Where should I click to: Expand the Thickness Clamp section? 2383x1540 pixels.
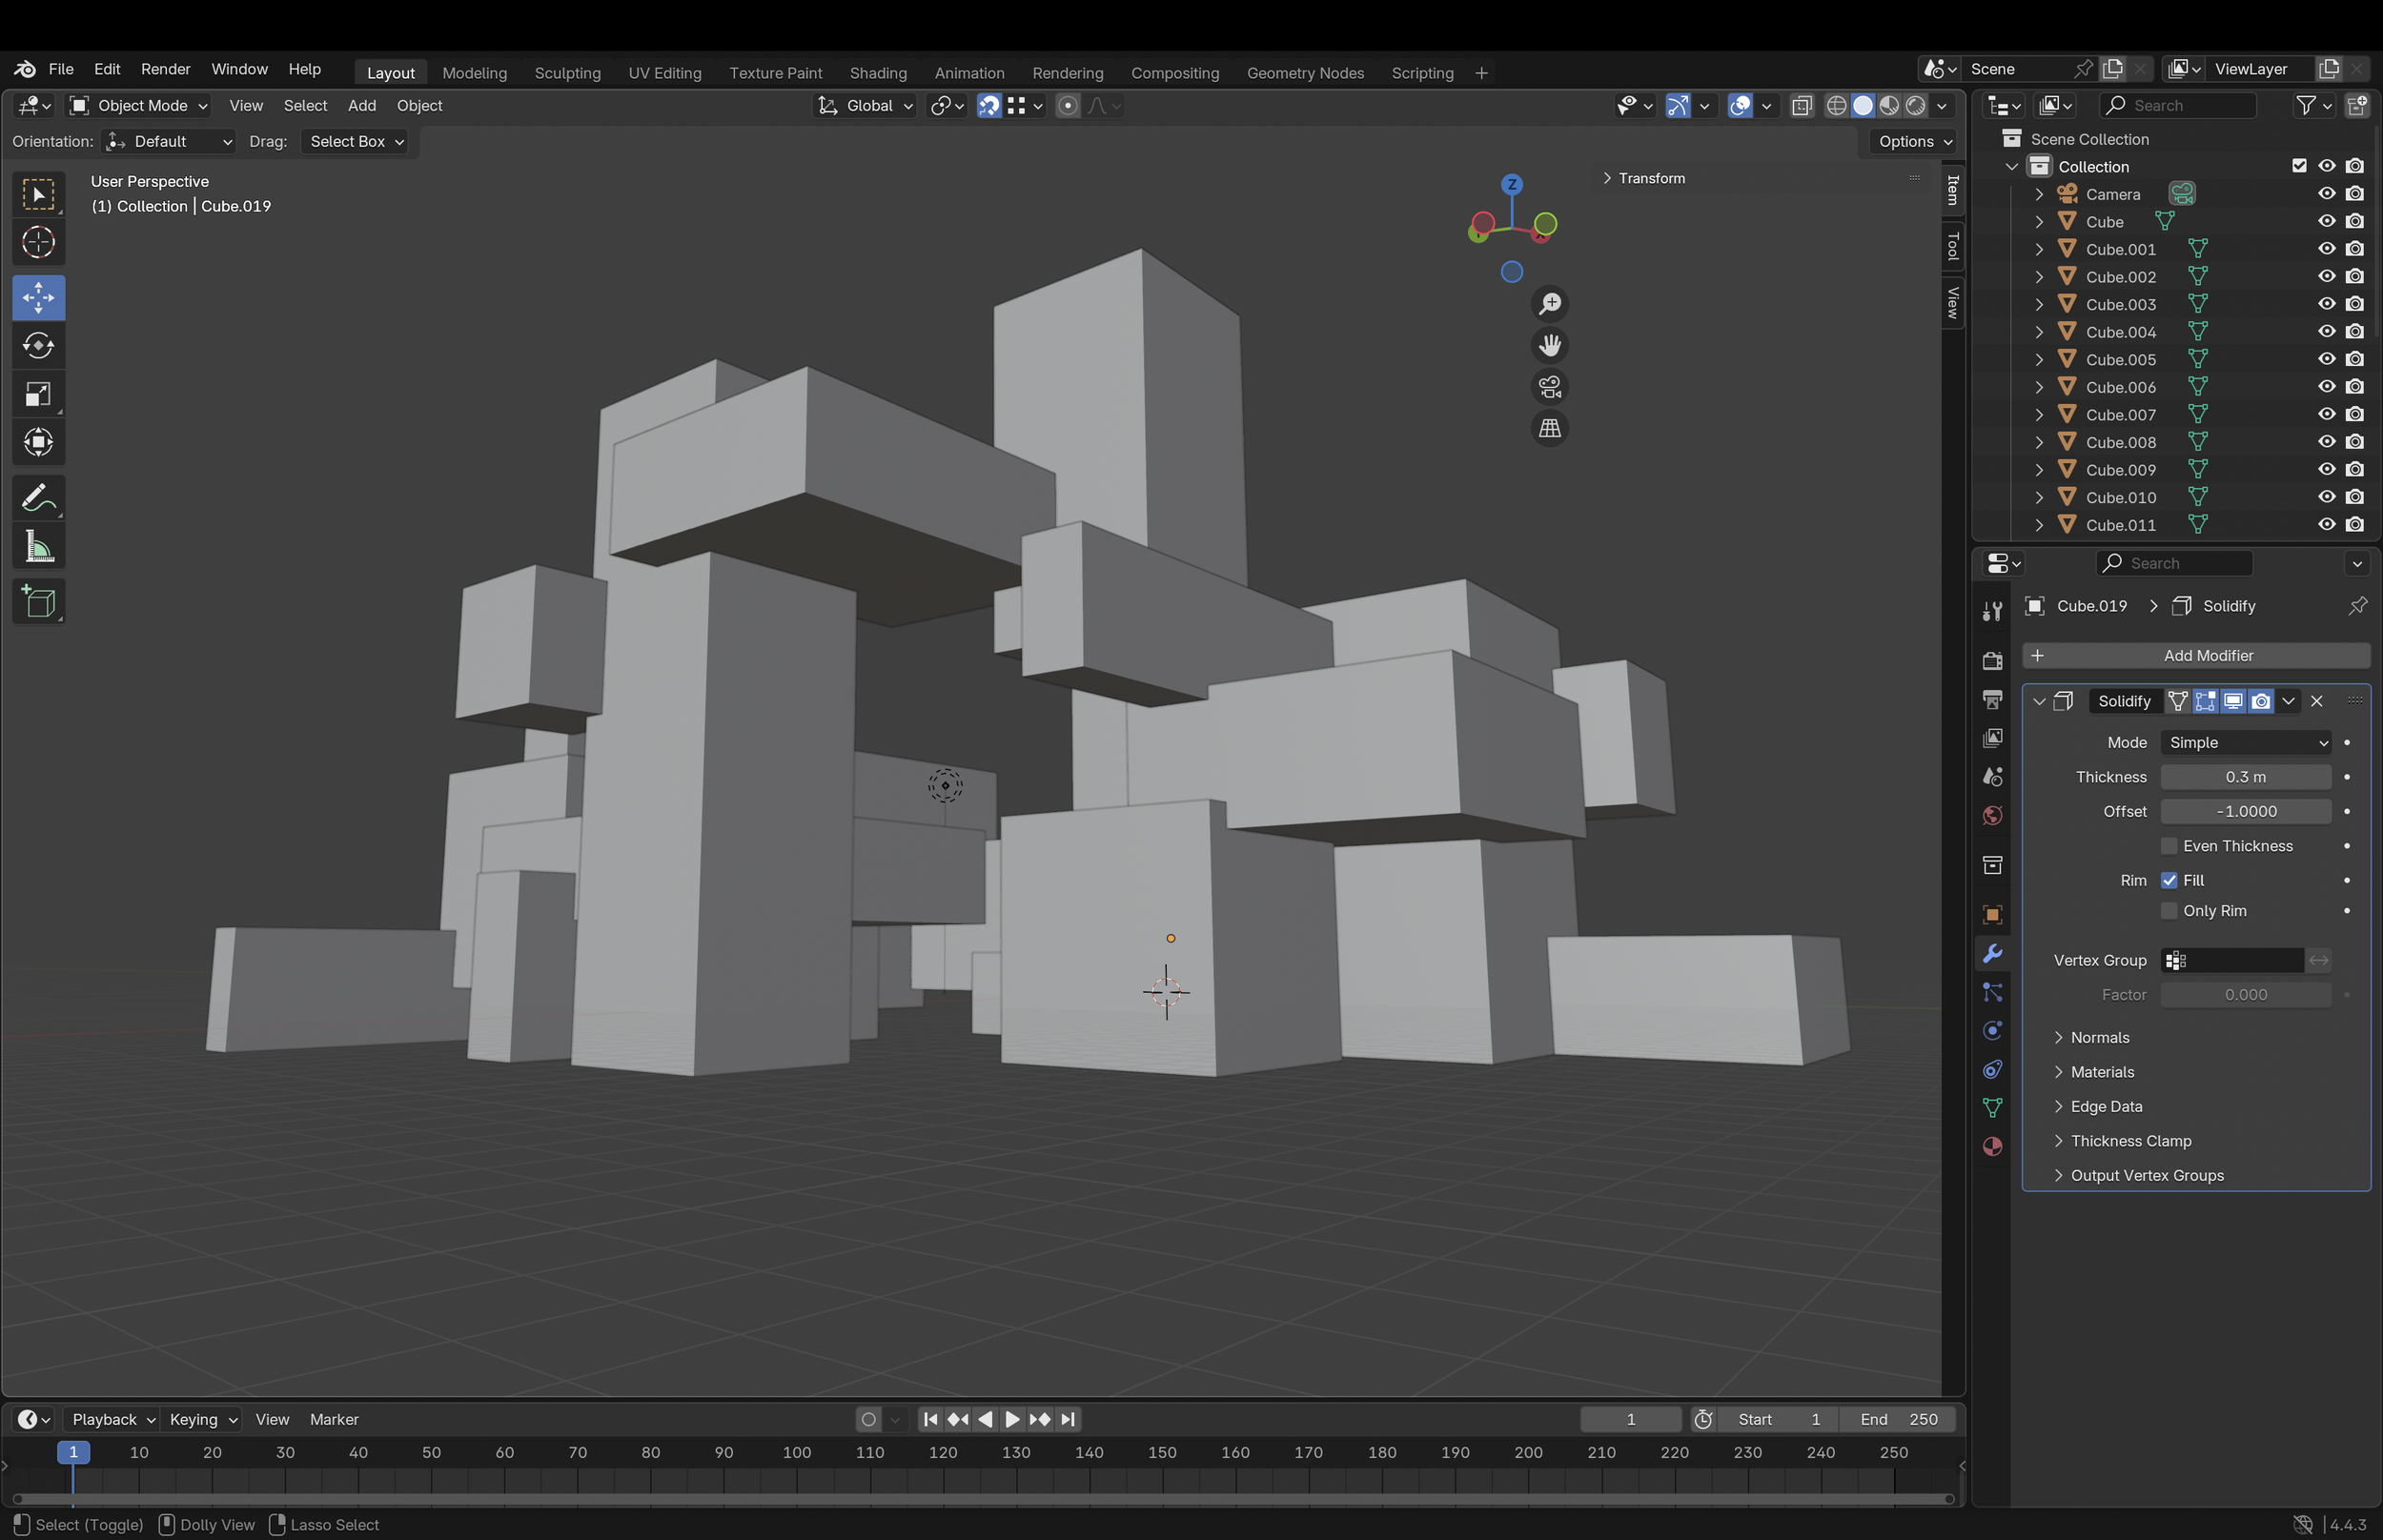(x=2130, y=1141)
